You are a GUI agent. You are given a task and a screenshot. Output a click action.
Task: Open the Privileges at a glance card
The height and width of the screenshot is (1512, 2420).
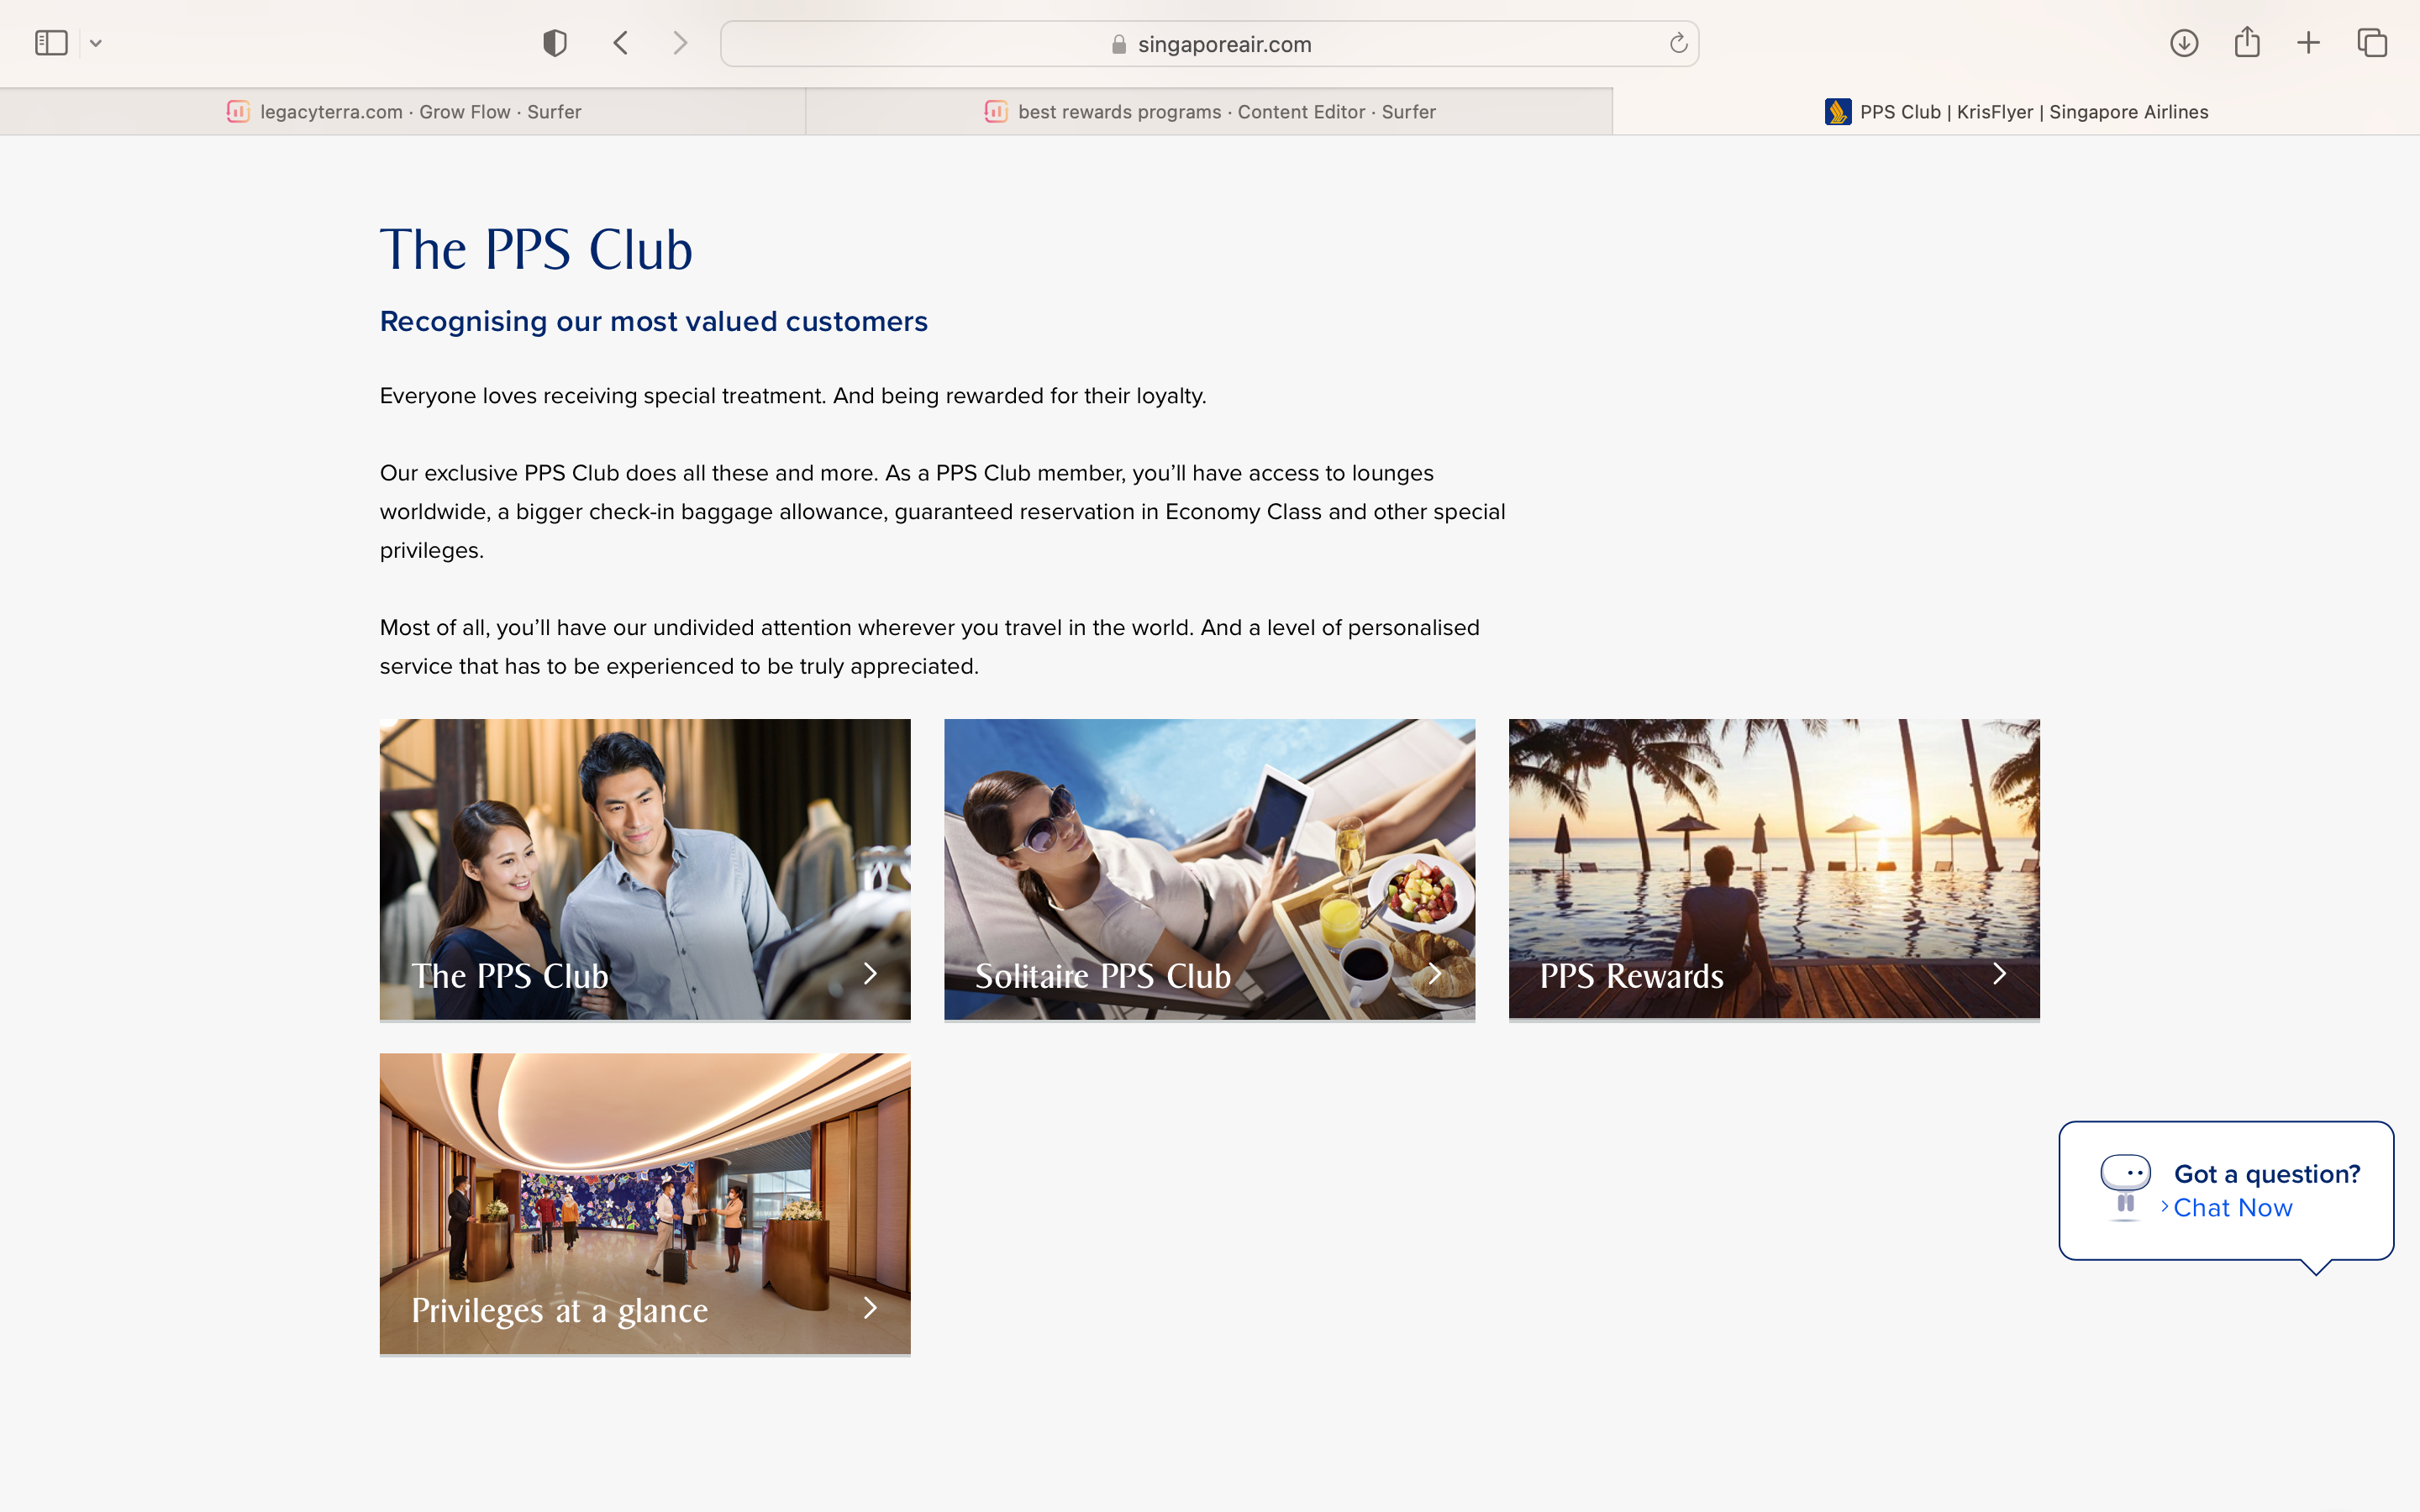tap(645, 1204)
